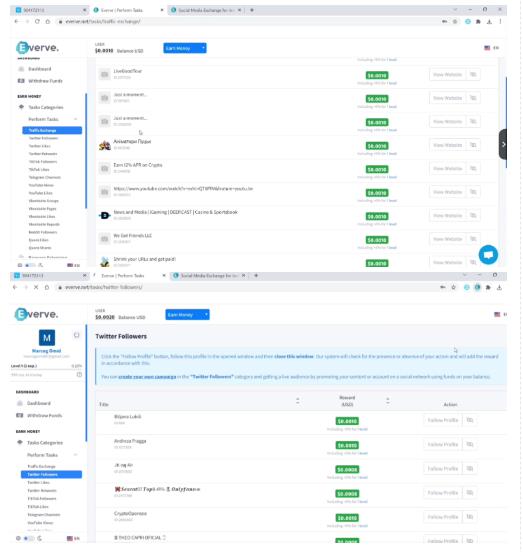Click the skip icon next to CryptoDaemon's Follow Profile
The image size is (523, 552).
pyautogui.click(x=470, y=517)
